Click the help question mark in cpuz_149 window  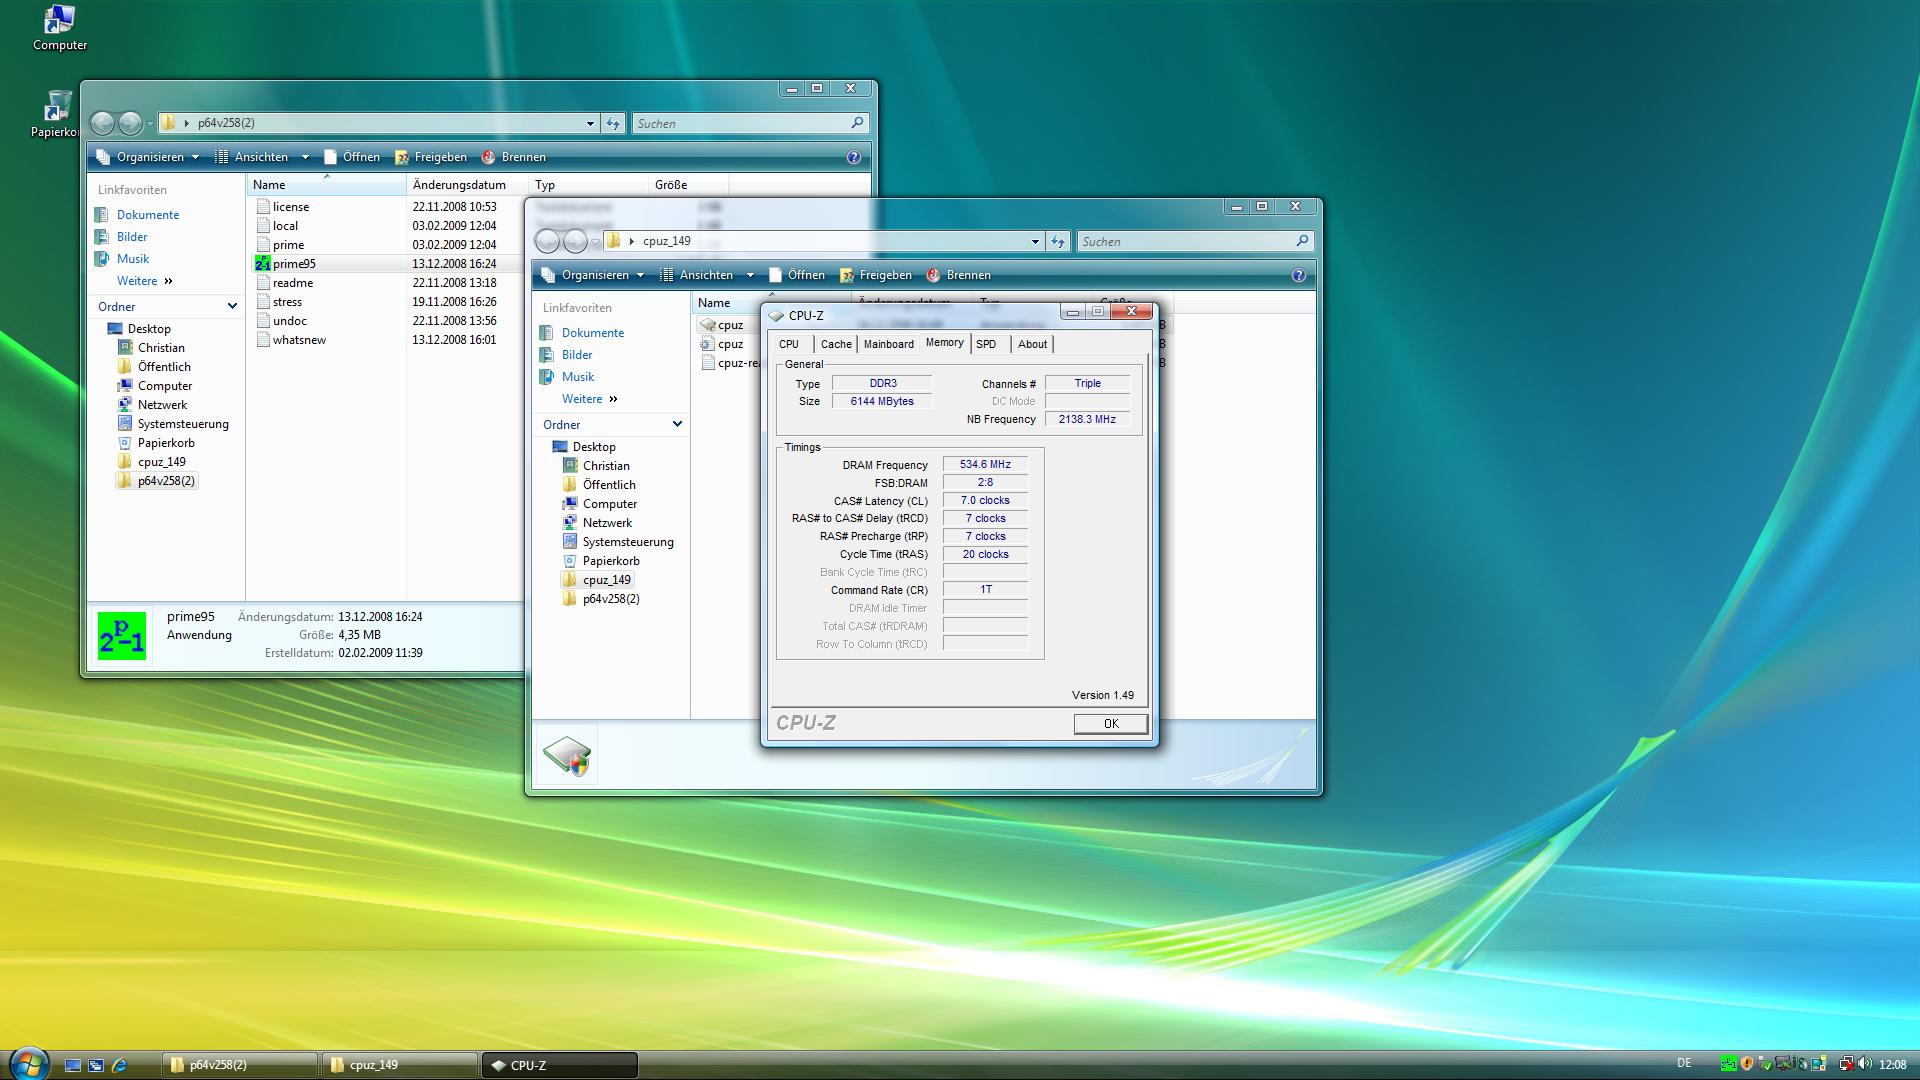[x=1298, y=275]
